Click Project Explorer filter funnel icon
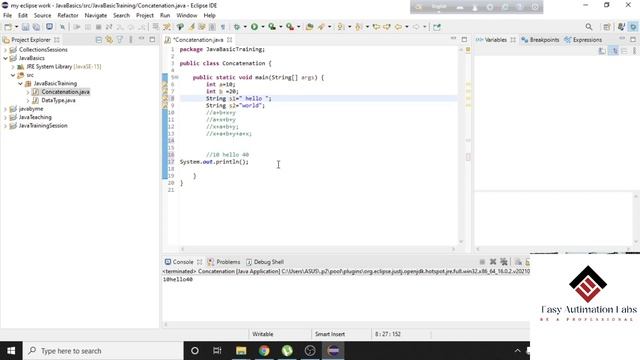The height and width of the screenshot is (360, 640). coord(120,40)
